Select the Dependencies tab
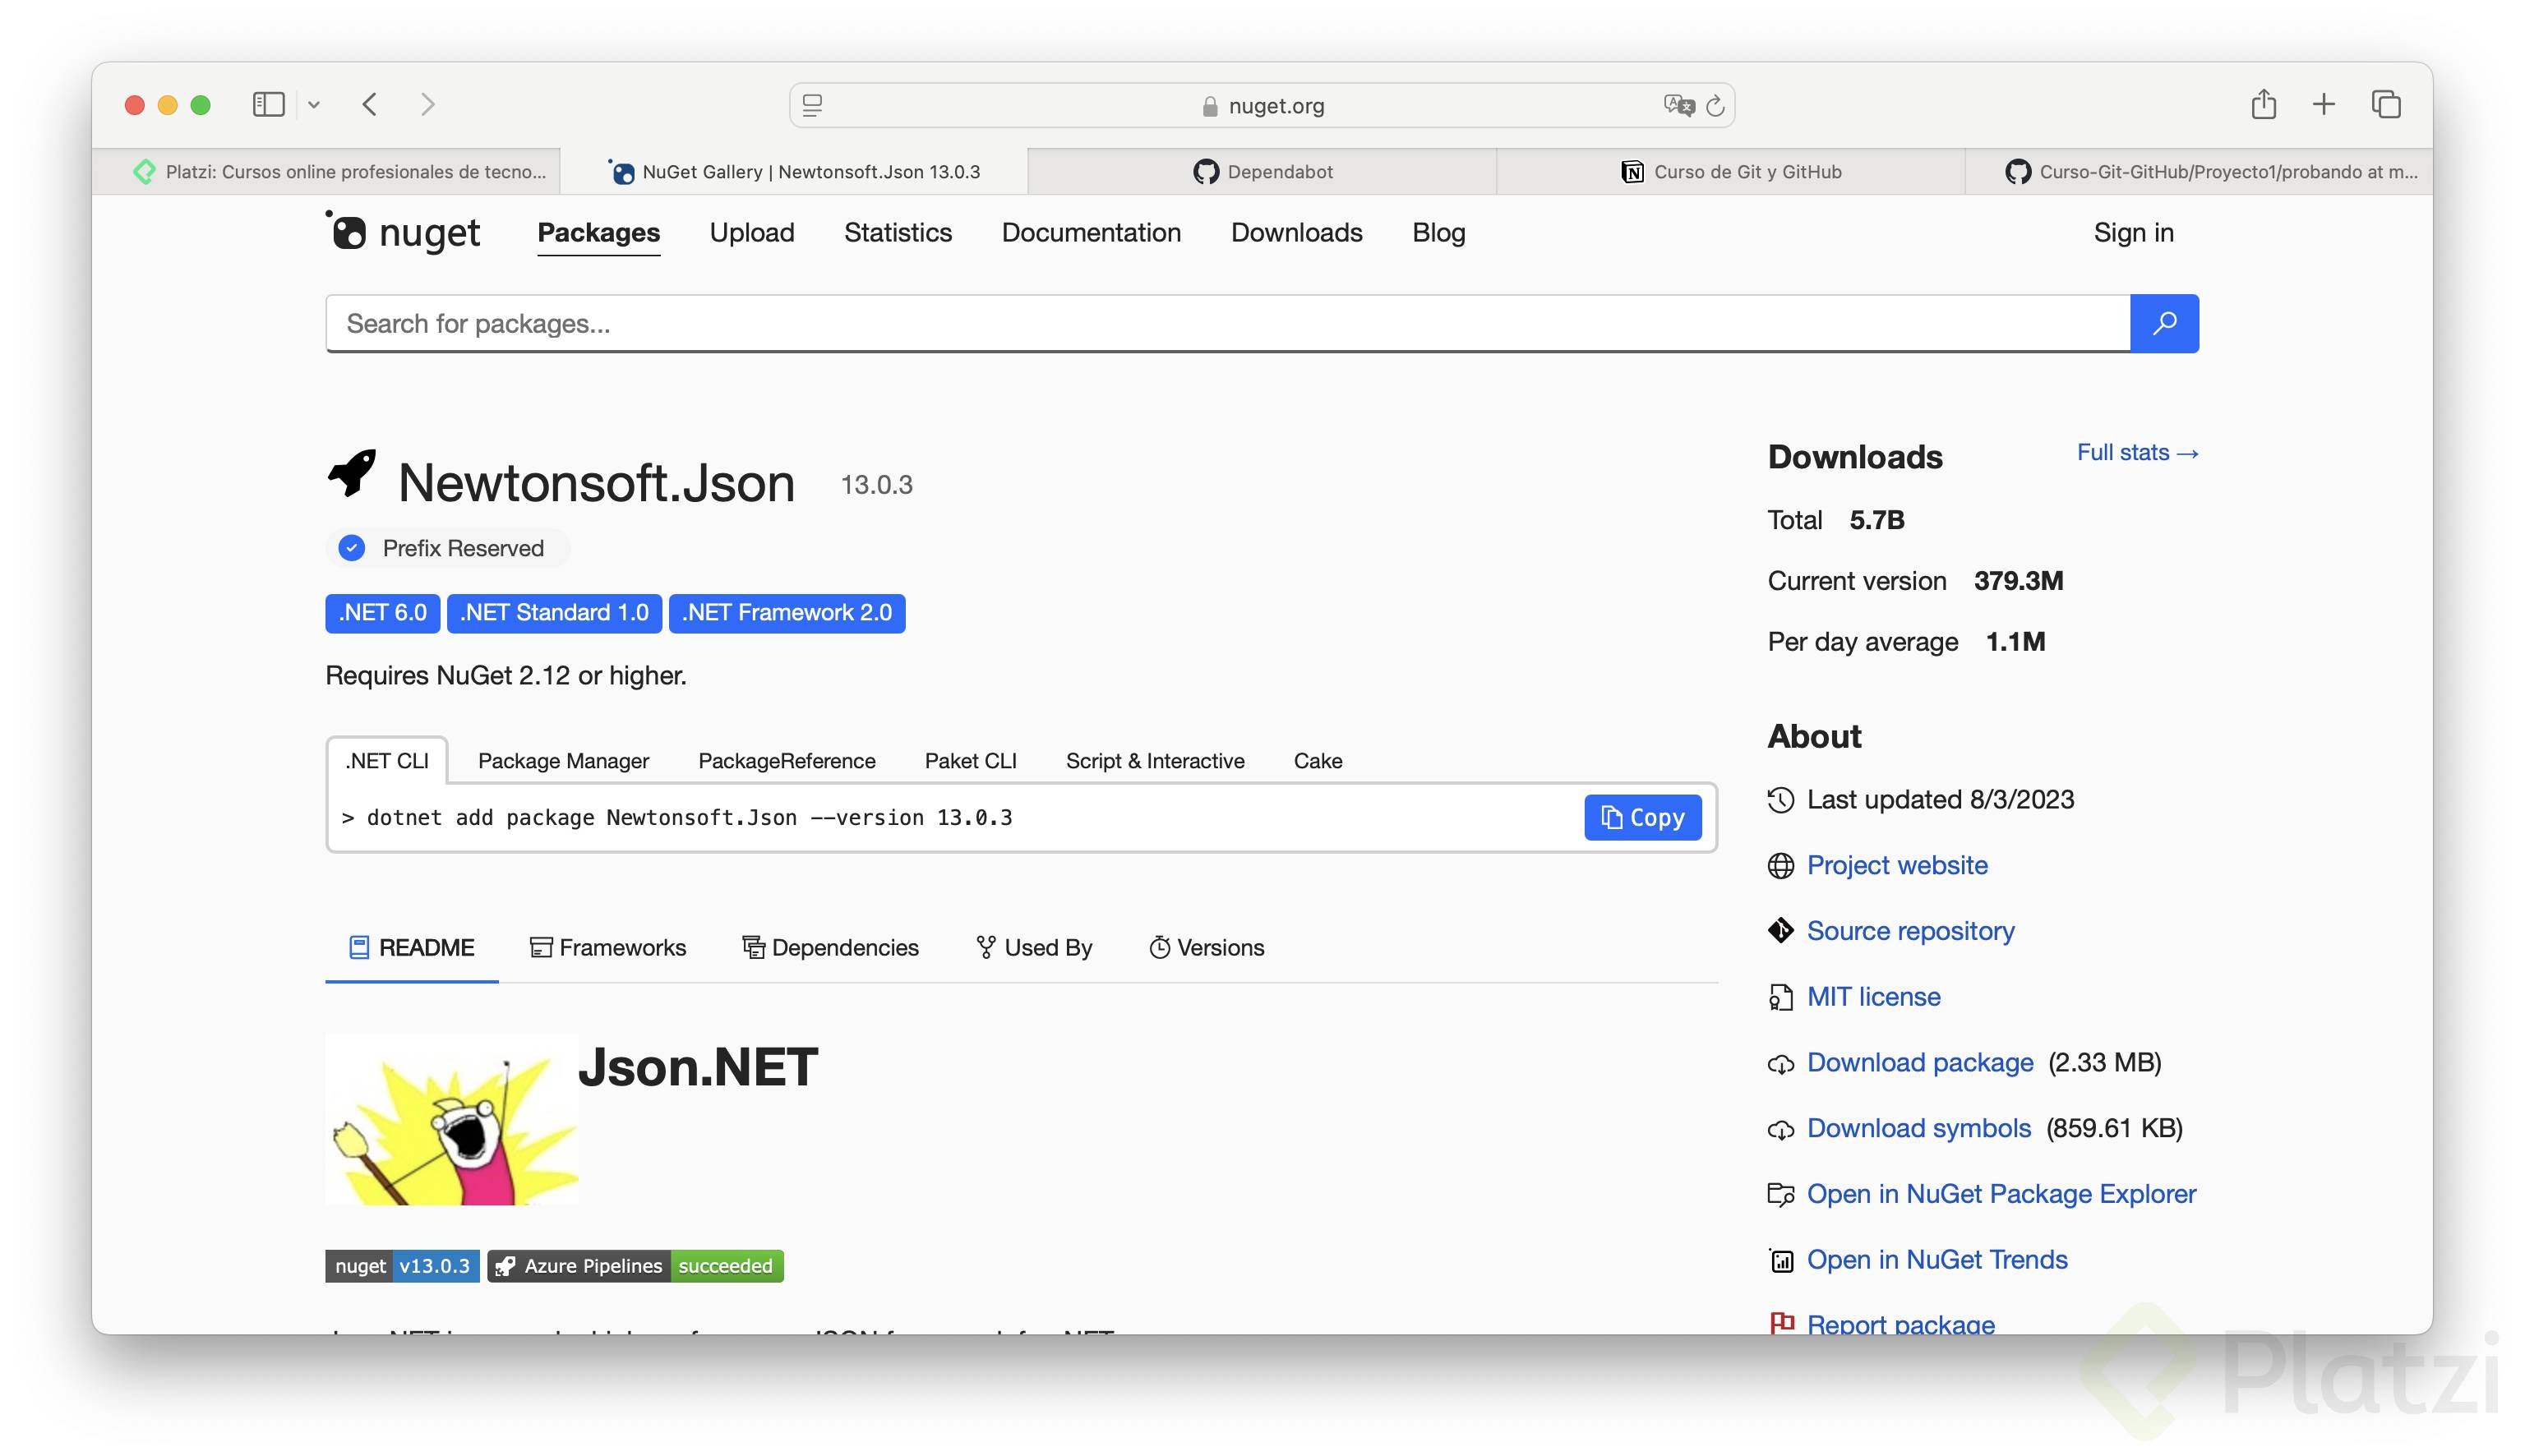The image size is (2525, 1456). coord(830,947)
